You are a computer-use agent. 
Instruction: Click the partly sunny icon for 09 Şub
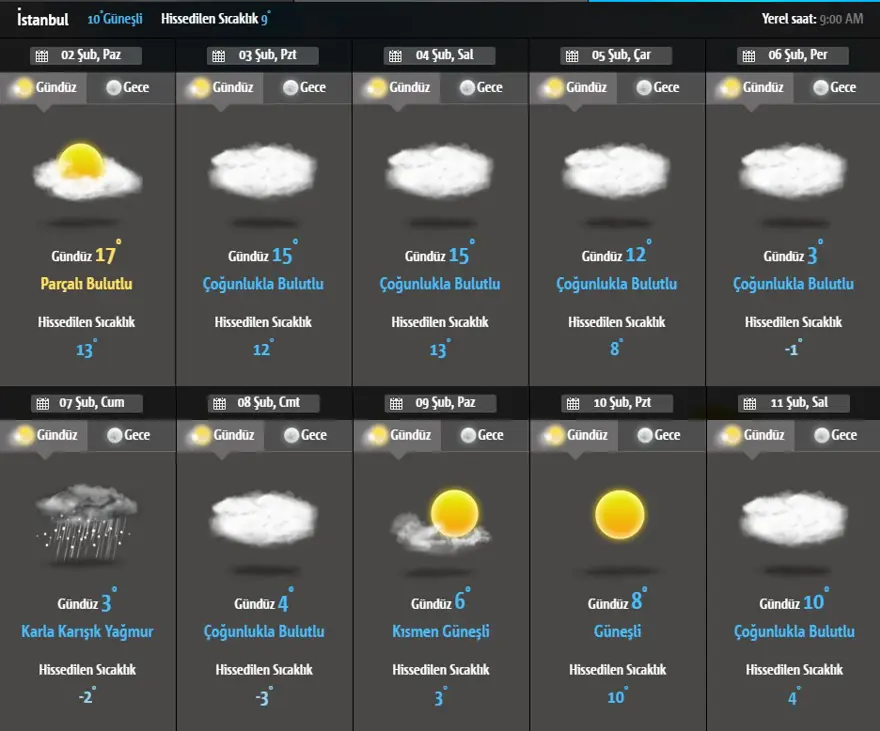pos(440,520)
